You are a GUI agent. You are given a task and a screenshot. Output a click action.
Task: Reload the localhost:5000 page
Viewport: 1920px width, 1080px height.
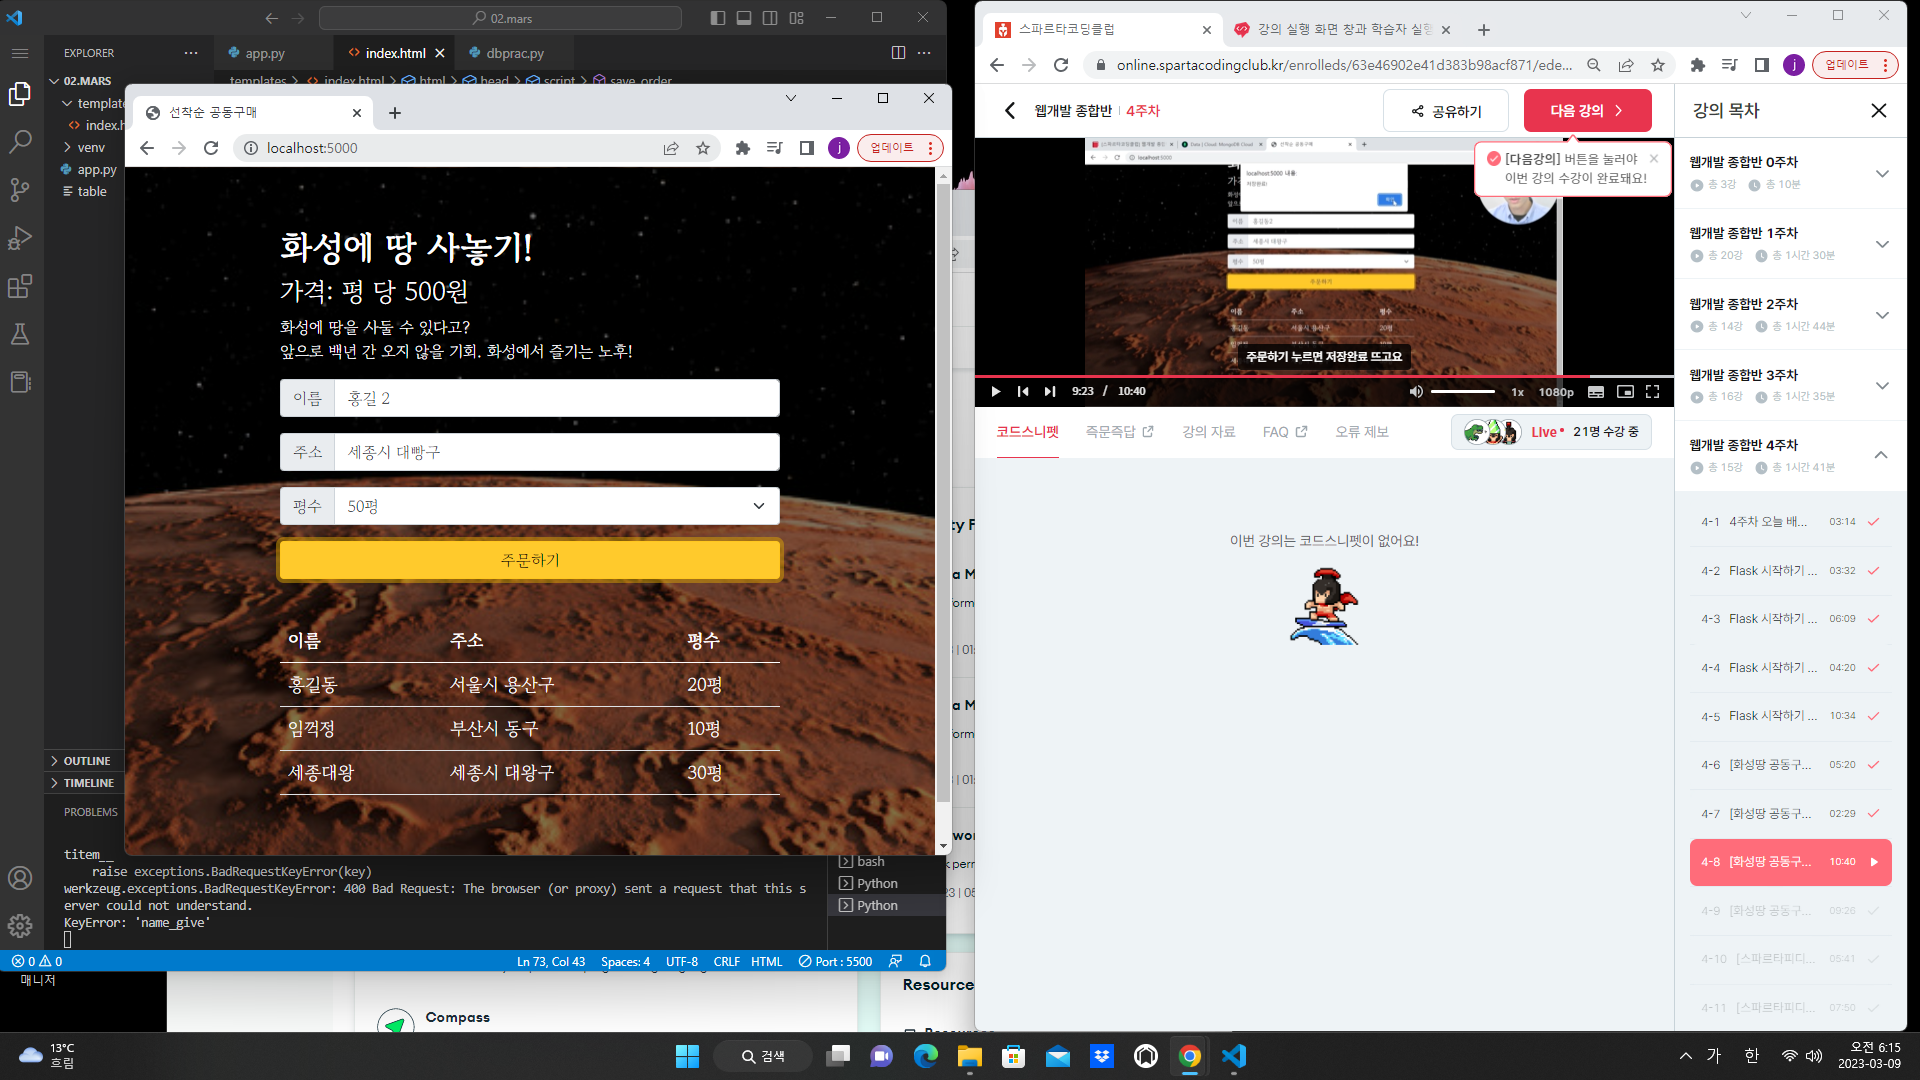tap(211, 148)
